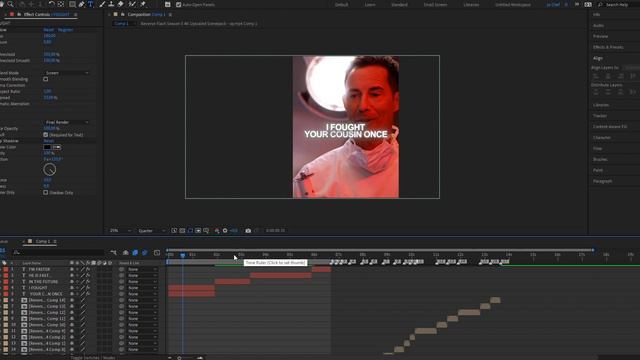Open the Final Render dropdown

67,122
